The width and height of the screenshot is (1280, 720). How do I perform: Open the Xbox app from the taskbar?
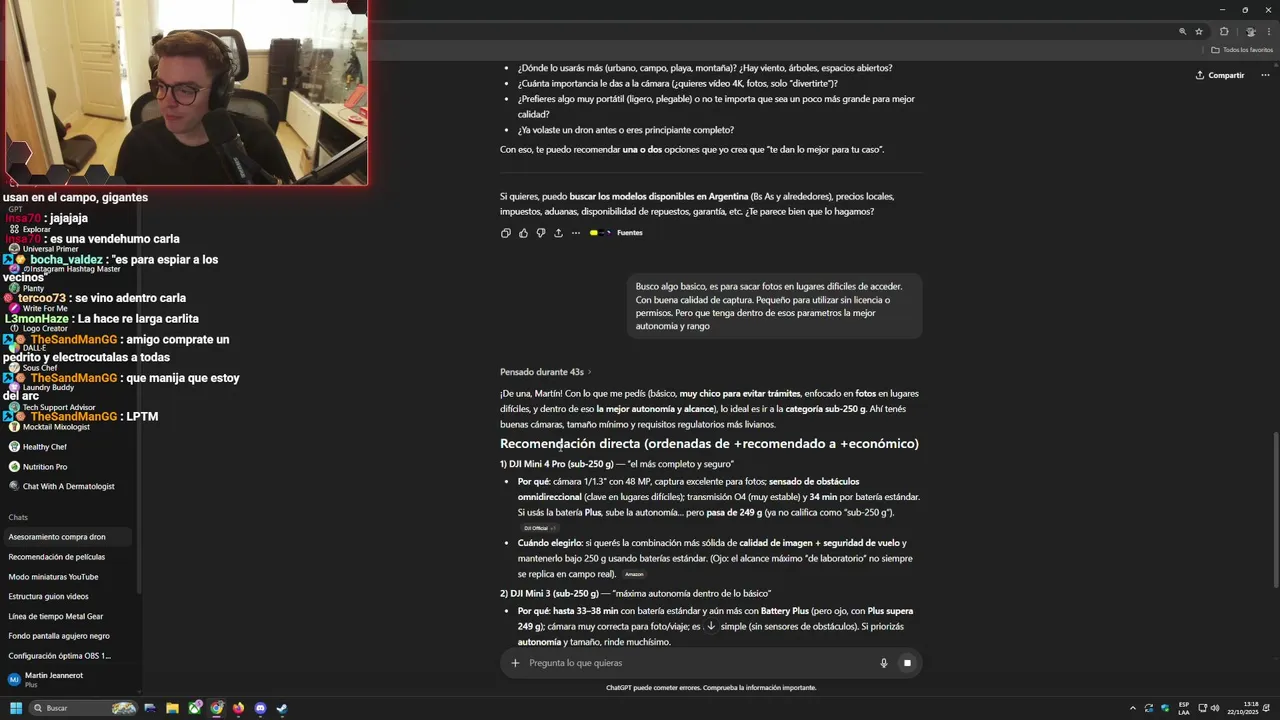195,708
